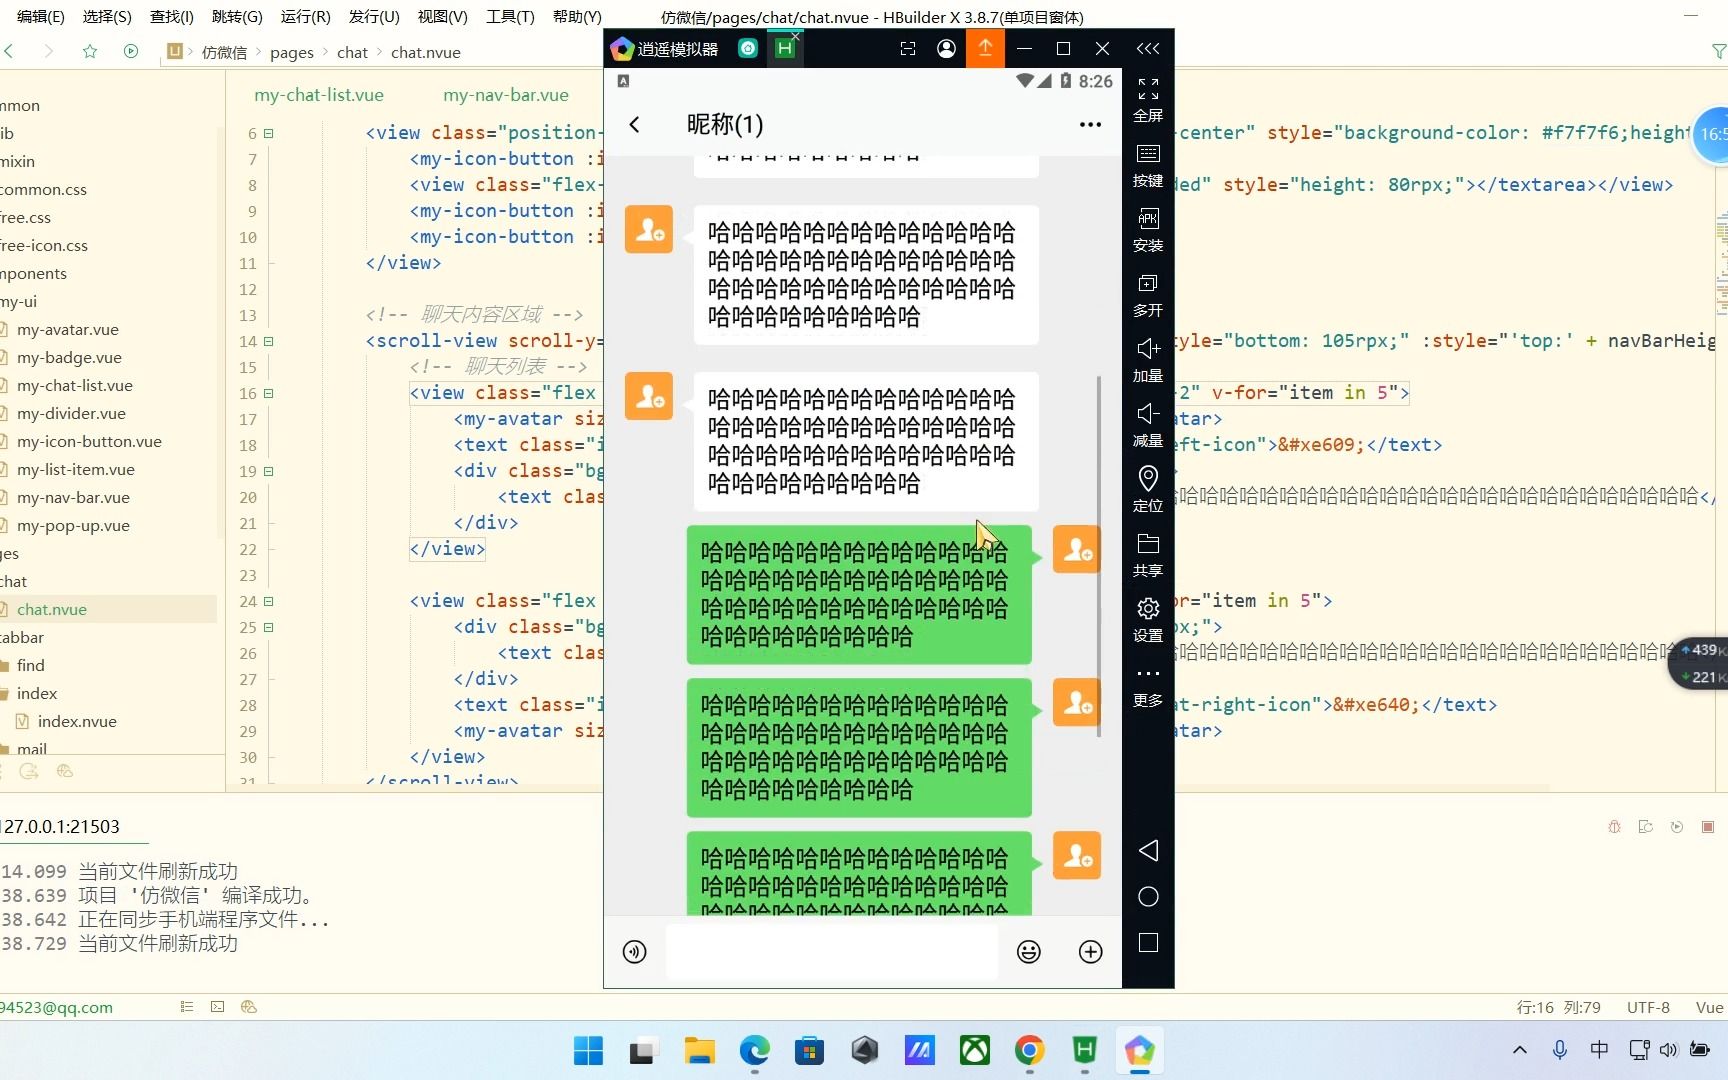Viewport: 1728px width, 1080px height.
Task: Click 'chat' folder in breadcrumb path
Action: [352, 52]
